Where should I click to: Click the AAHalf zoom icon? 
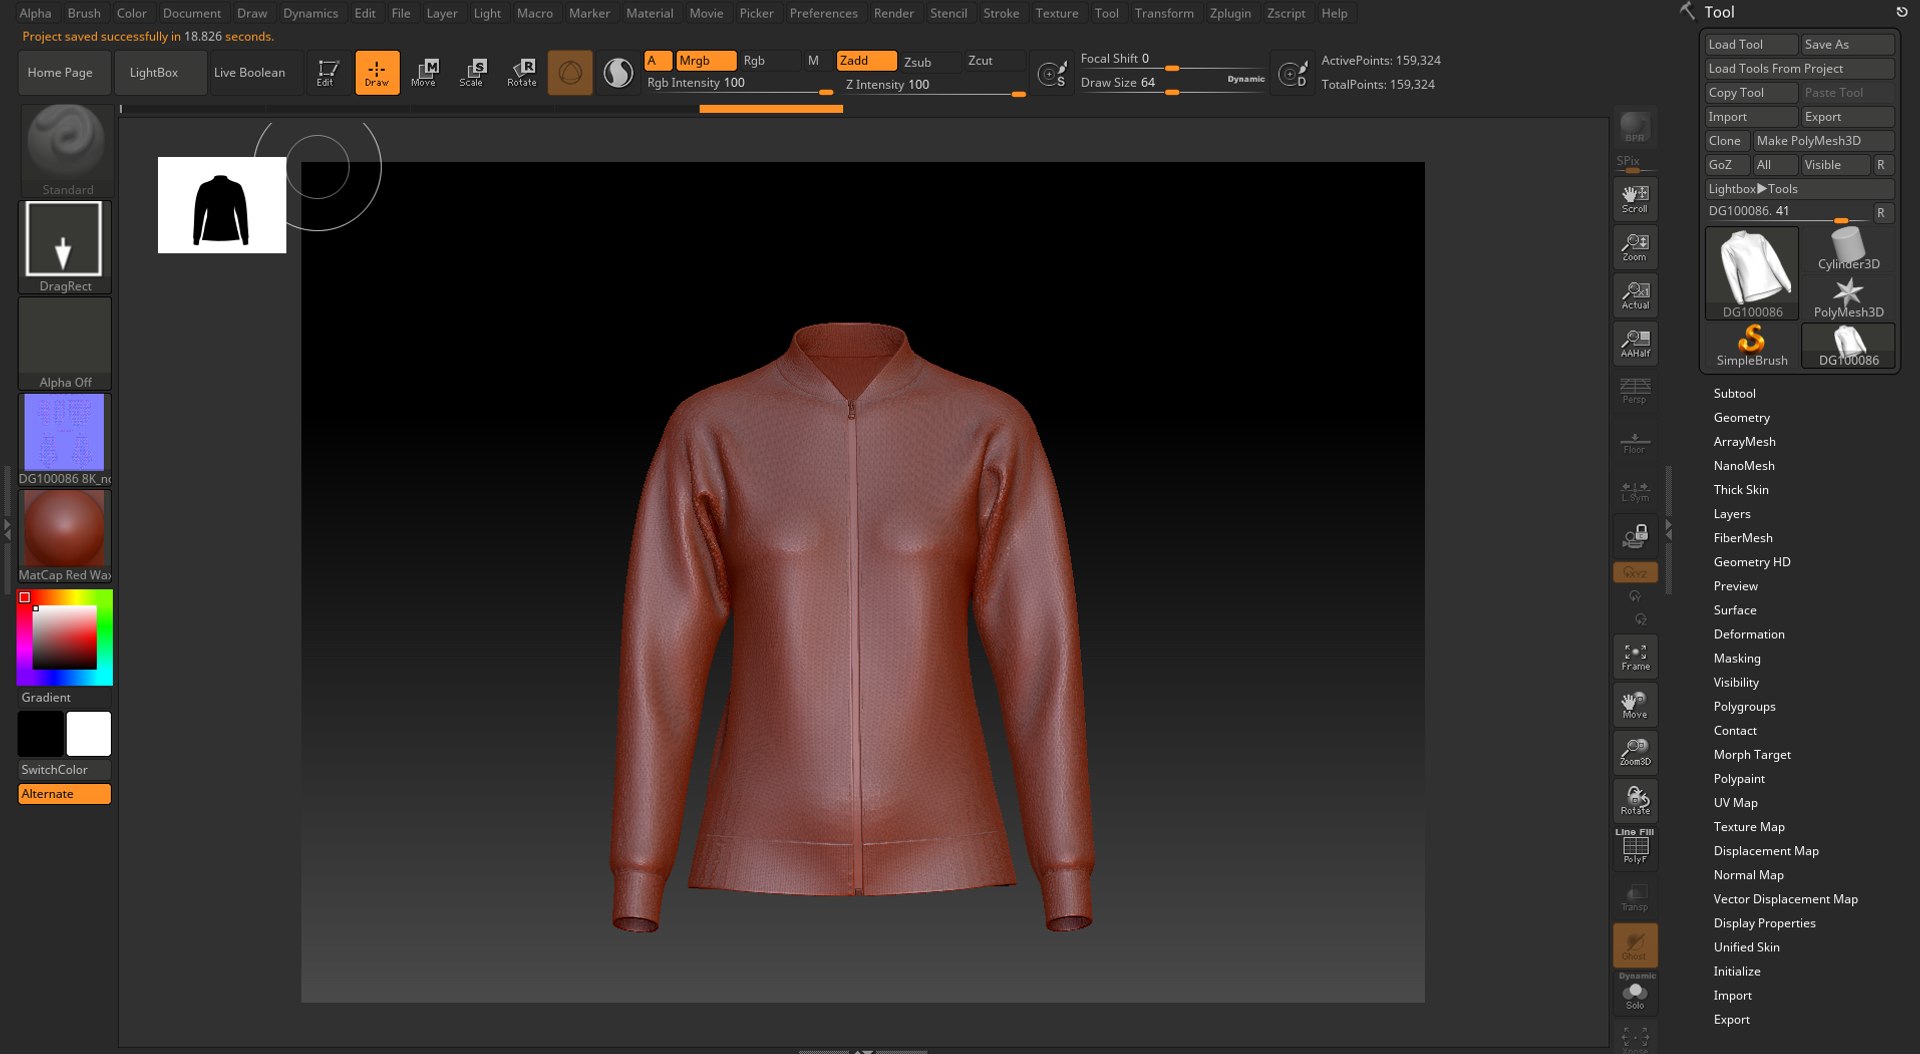click(x=1635, y=343)
